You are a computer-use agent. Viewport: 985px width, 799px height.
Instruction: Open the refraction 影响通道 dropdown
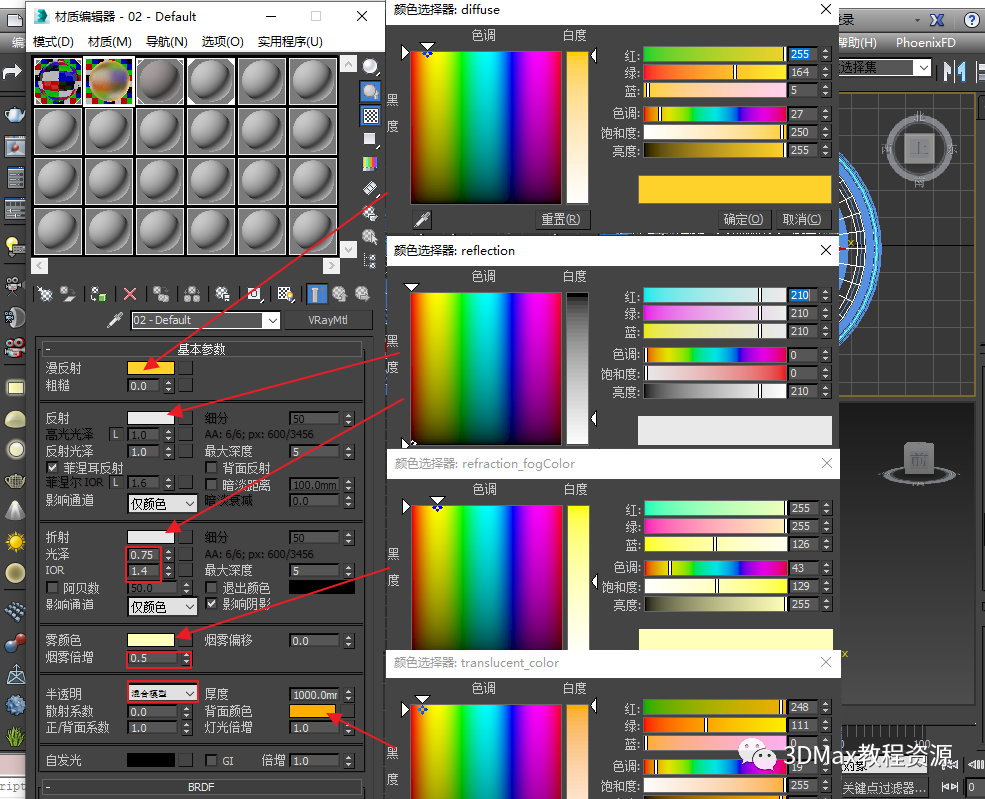163,607
